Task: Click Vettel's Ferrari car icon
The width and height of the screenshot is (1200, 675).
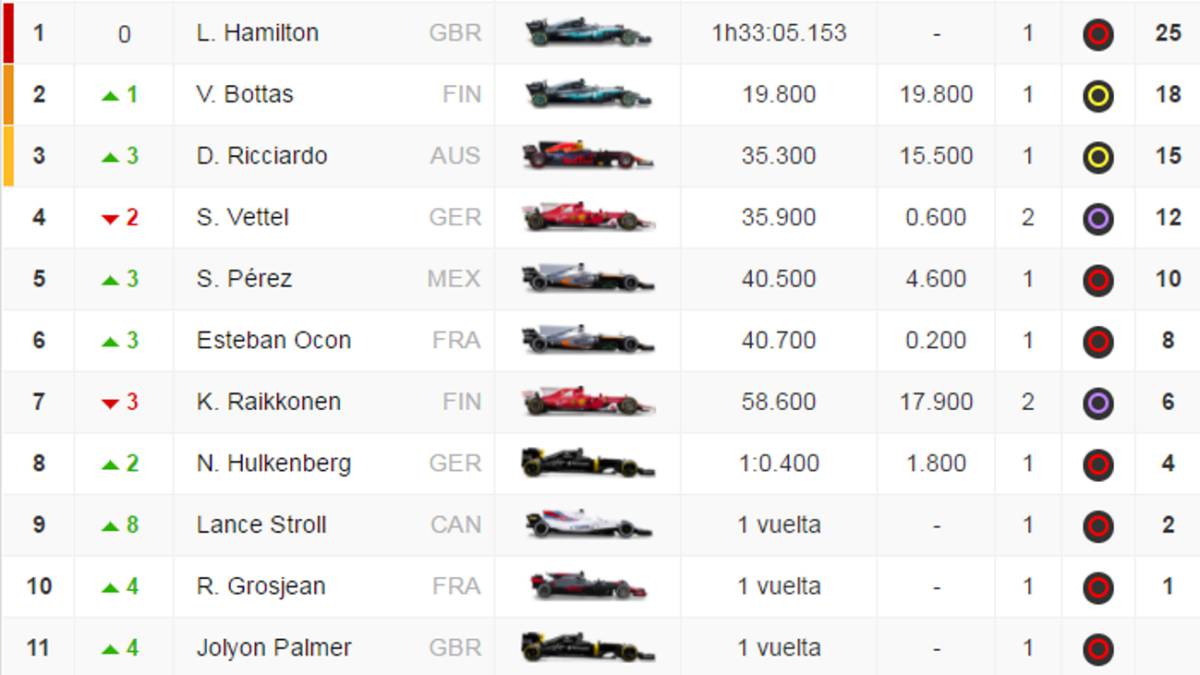Action: (x=588, y=217)
